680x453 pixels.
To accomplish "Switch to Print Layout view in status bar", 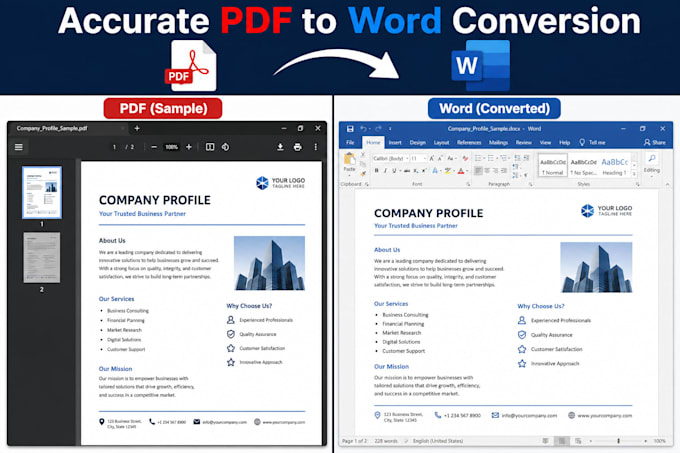I will pyautogui.click(x=562, y=441).
